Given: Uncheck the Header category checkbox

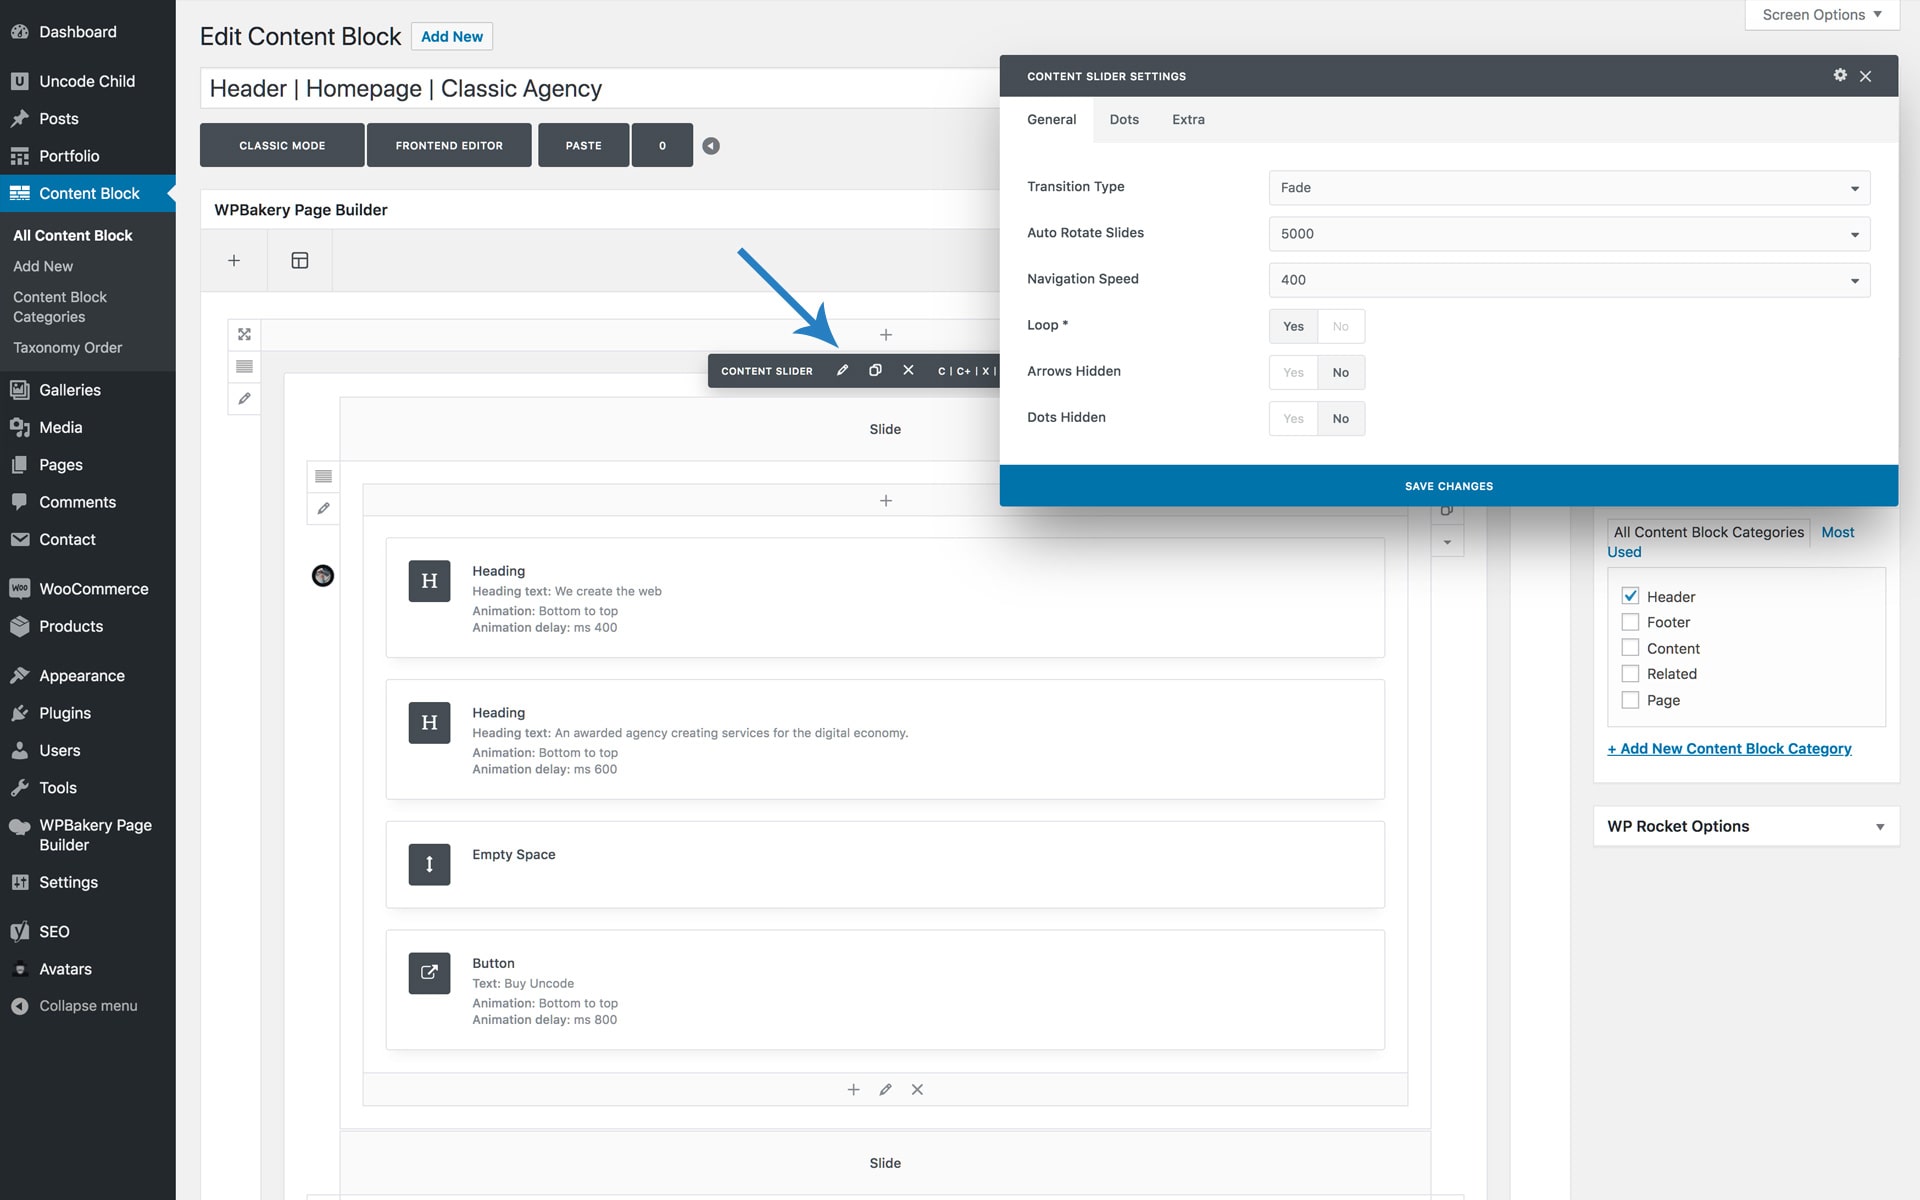Looking at the screenshot, I should coord(1630,596).
